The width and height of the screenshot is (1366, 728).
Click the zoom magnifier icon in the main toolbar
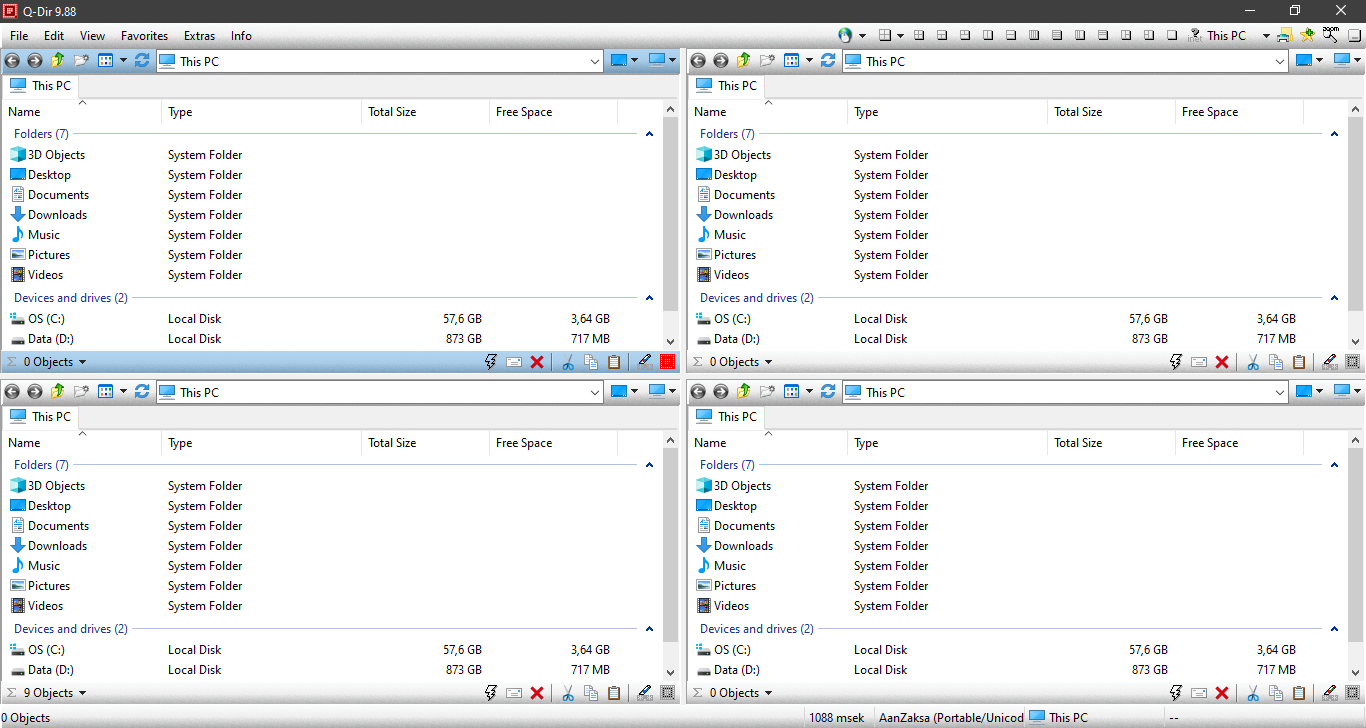[x=1330, y=35]
